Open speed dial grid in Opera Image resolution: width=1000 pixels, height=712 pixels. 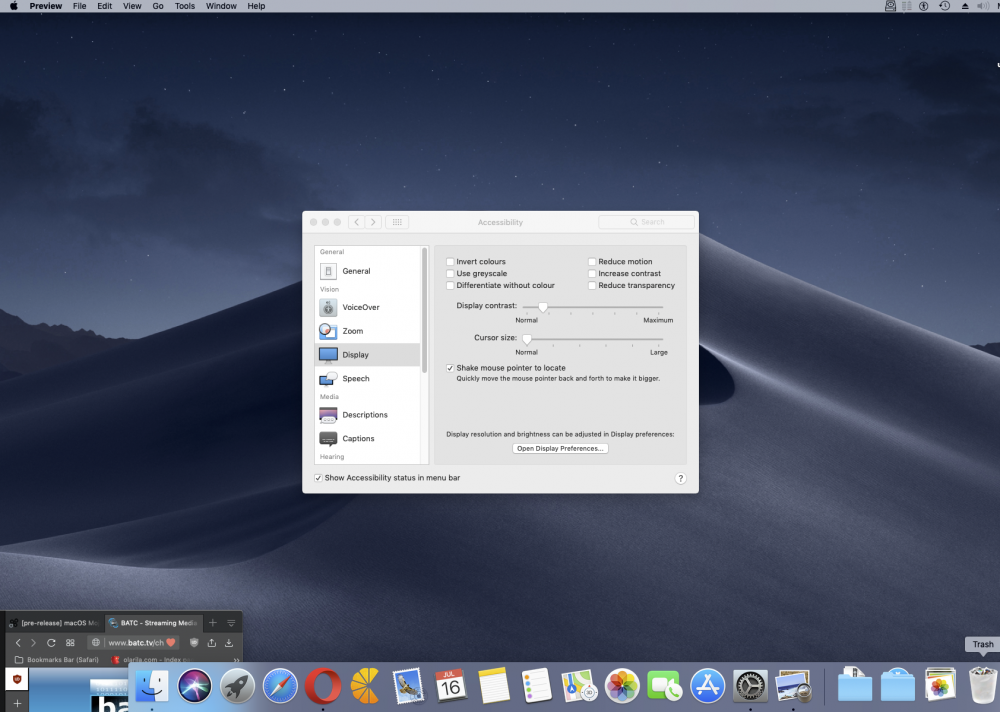(x=70, y=643)
